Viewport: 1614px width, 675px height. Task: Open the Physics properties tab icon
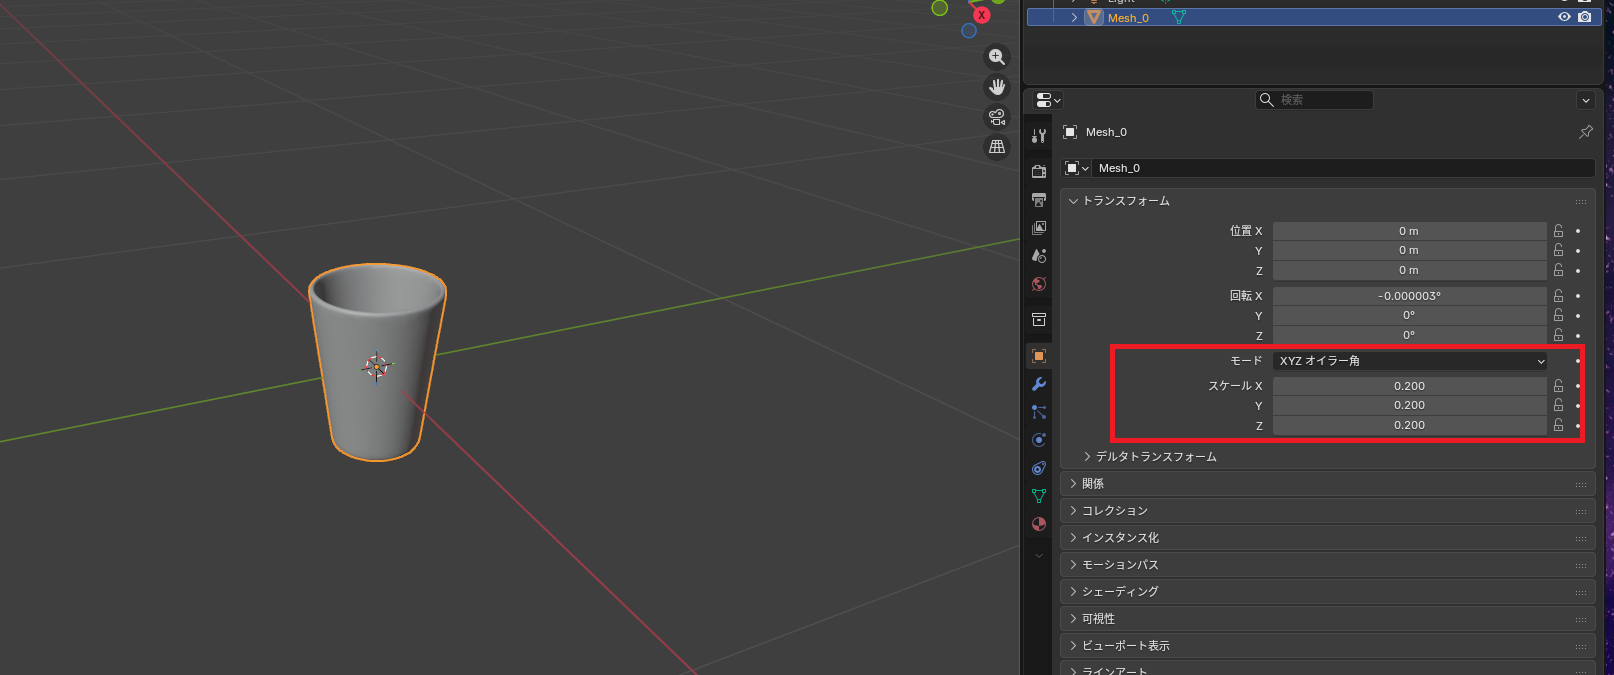[x=1039, y=440]
